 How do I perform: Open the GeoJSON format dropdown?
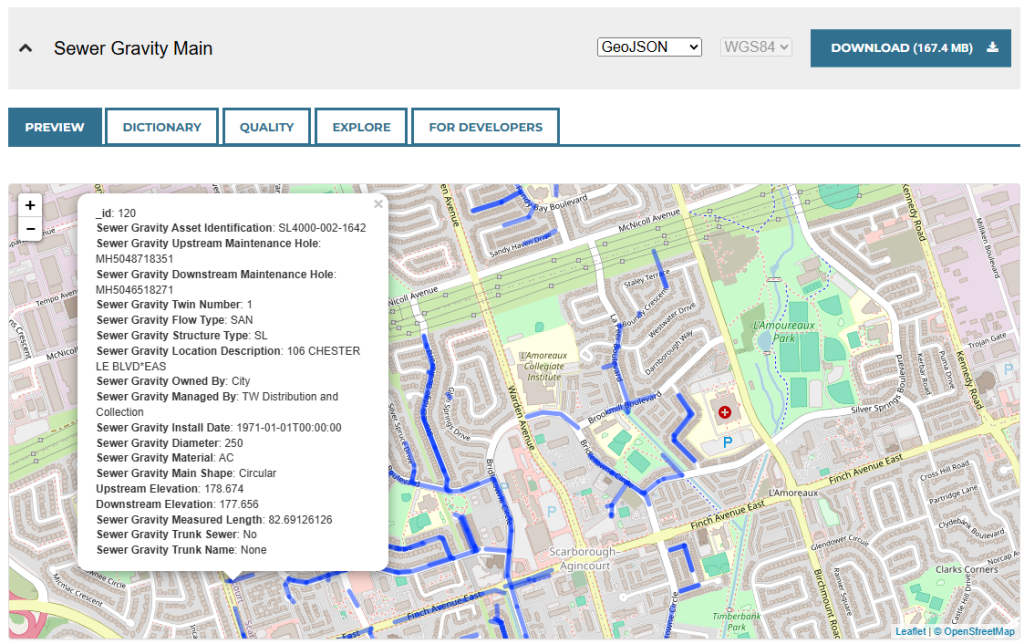tap(649, 46)
